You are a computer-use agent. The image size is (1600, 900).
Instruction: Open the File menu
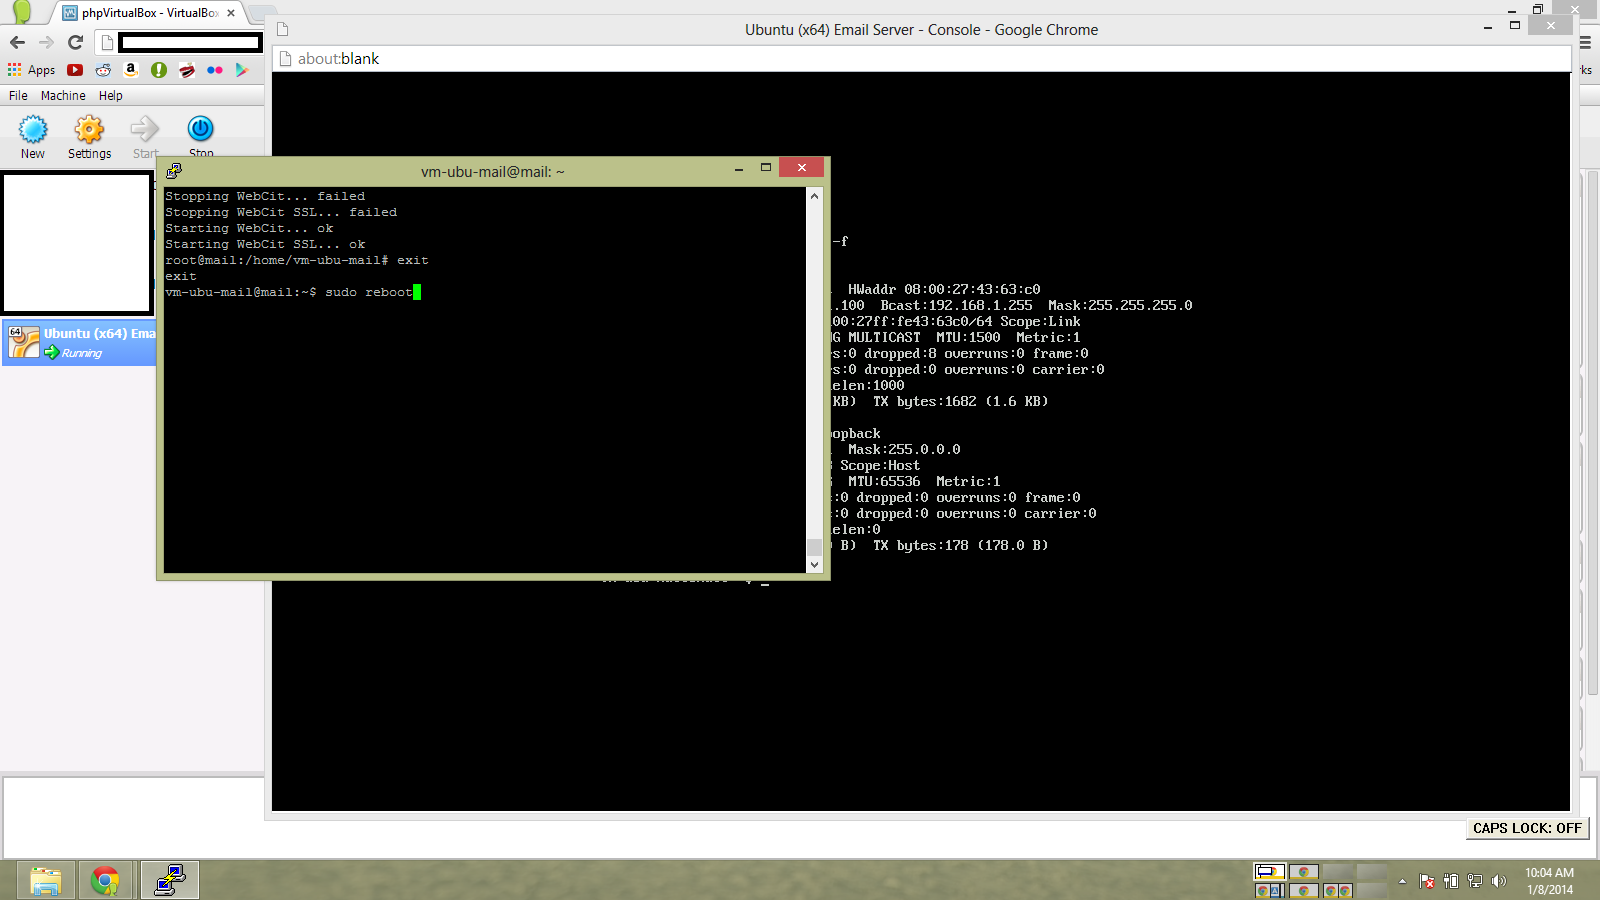point(18,96)
